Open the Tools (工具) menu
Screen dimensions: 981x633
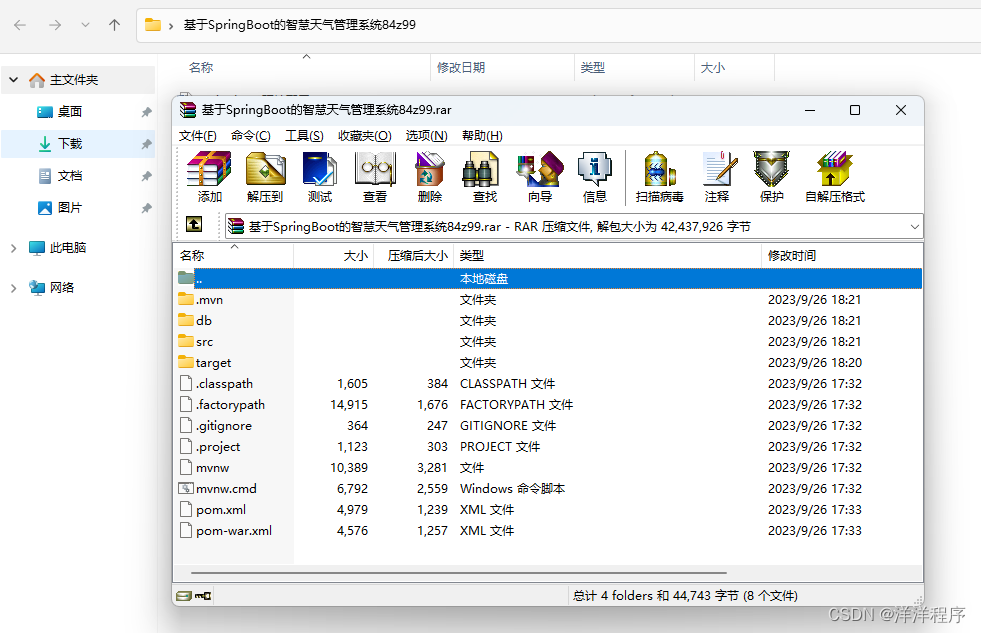point(305,136)
